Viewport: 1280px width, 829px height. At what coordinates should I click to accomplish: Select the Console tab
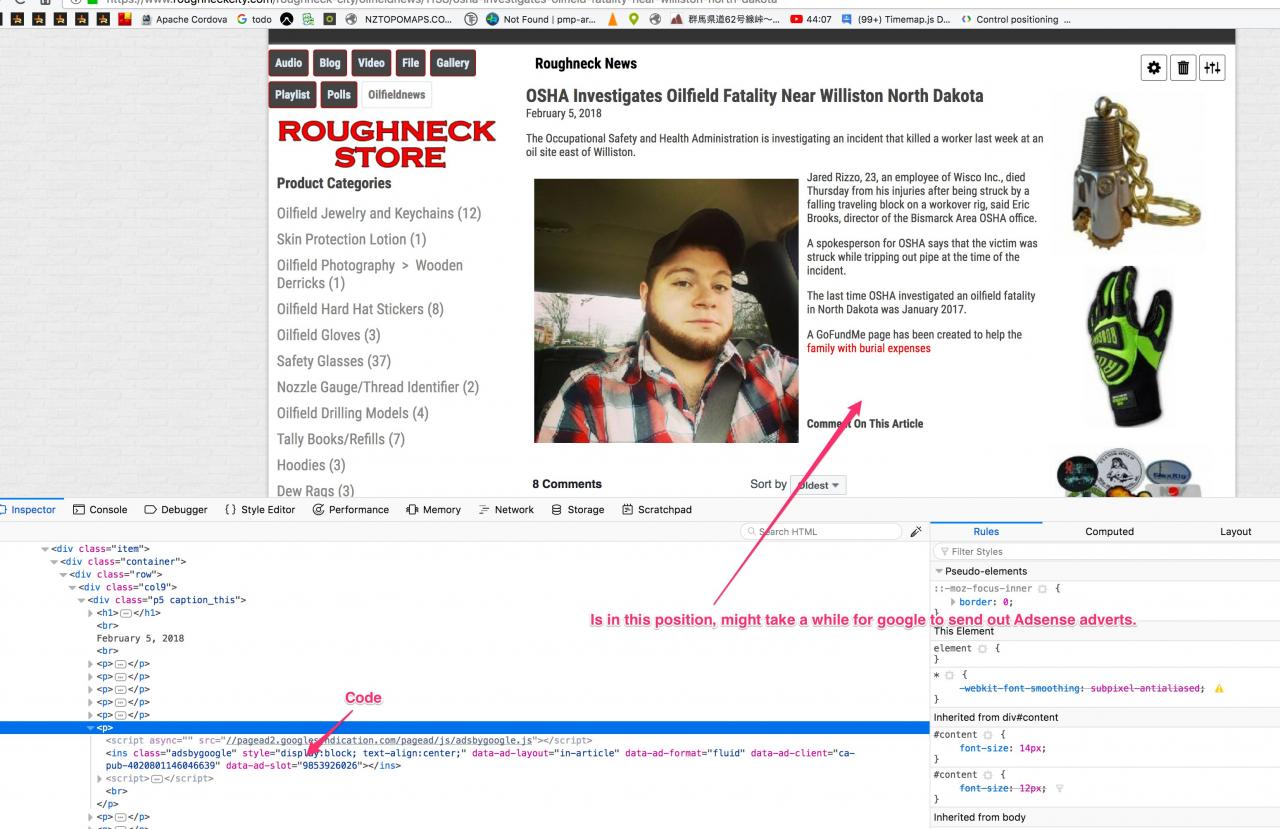coord(100,509)
